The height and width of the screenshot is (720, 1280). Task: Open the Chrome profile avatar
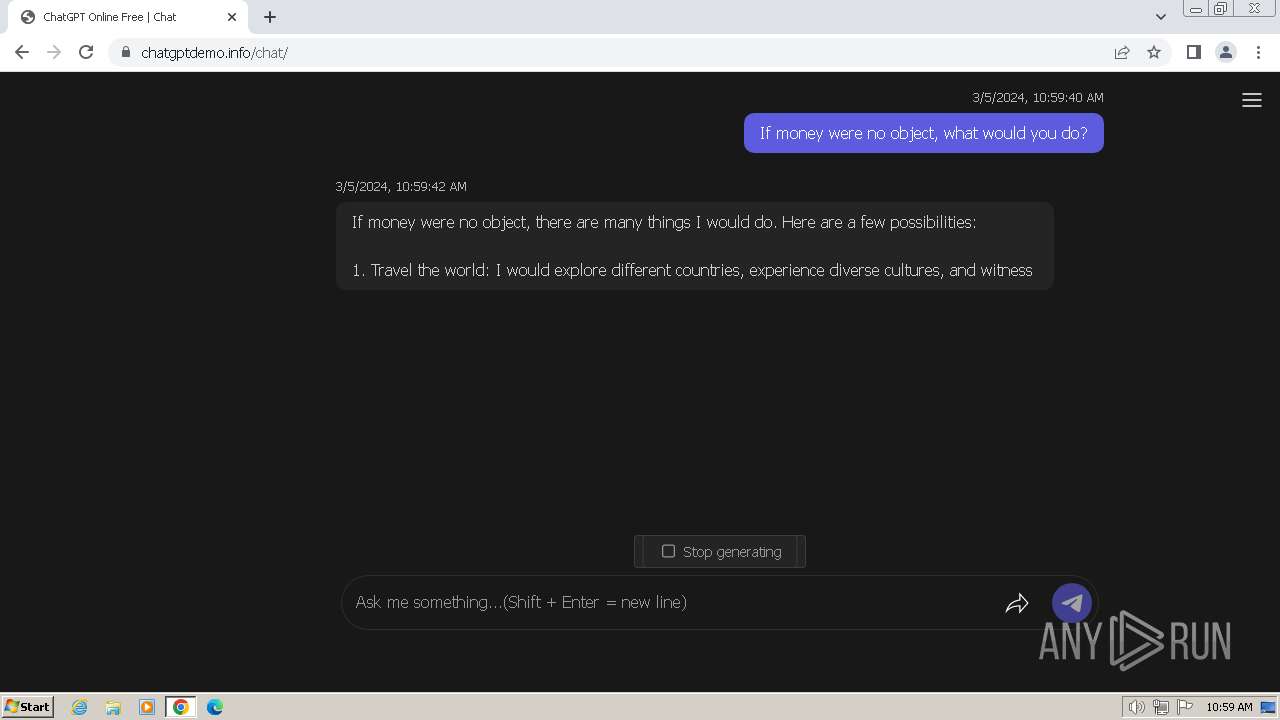(x=1225, y=52)
